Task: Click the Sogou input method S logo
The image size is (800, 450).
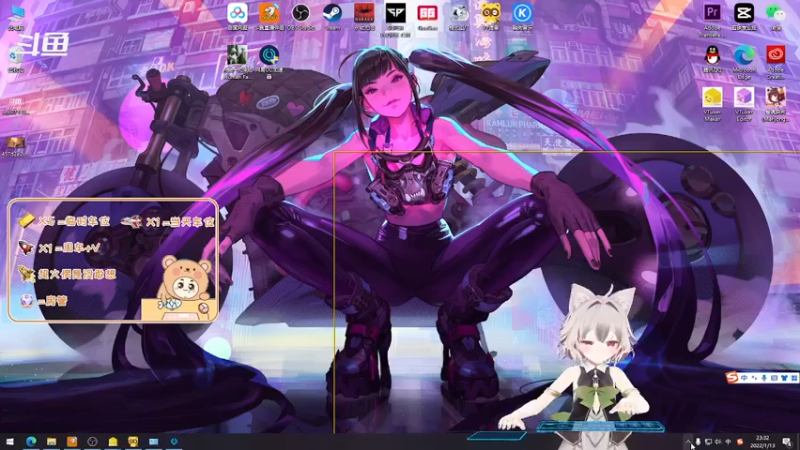Action: [732, 378]
